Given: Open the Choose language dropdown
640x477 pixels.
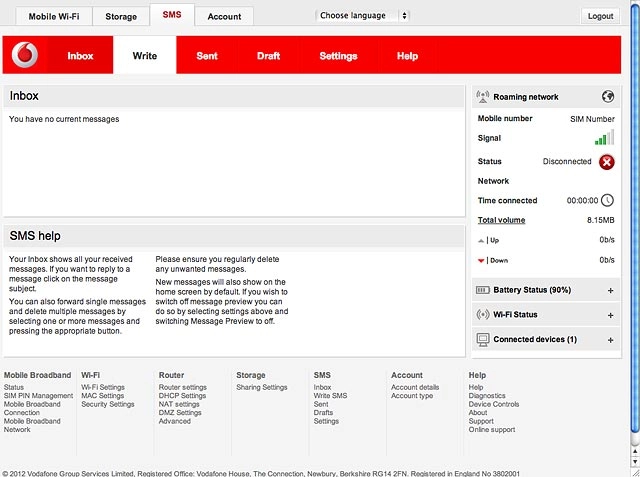Looking at the screenshot, I should tap(362, 16).
